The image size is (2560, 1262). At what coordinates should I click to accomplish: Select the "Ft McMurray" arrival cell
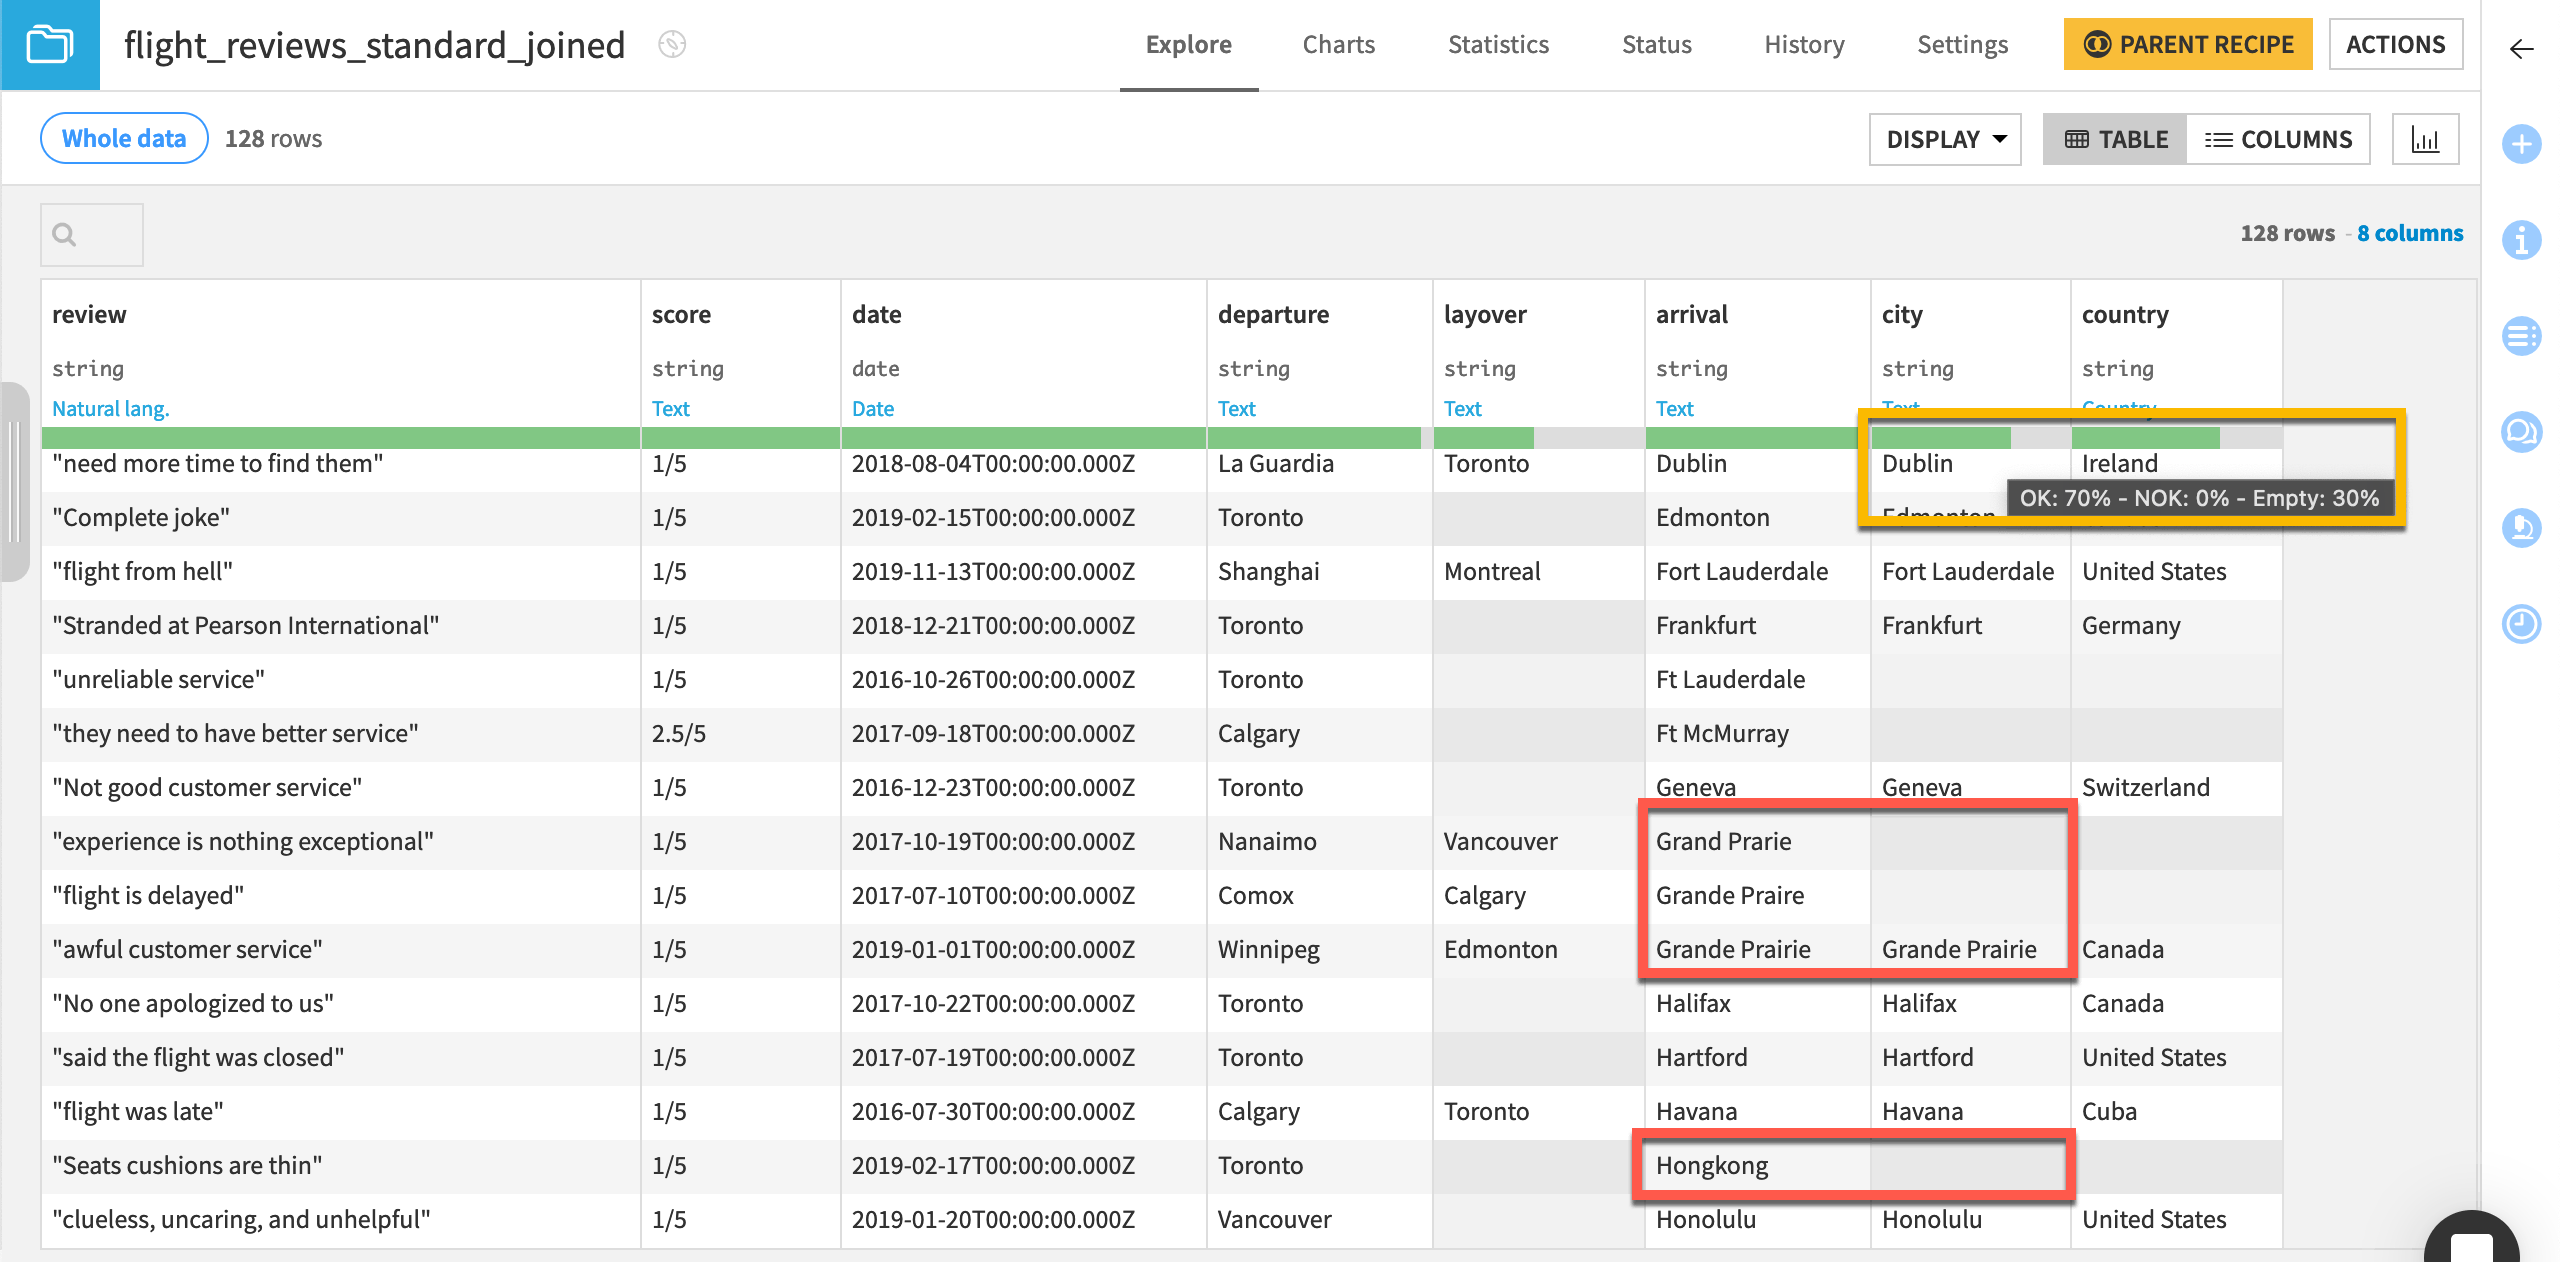1756,733
